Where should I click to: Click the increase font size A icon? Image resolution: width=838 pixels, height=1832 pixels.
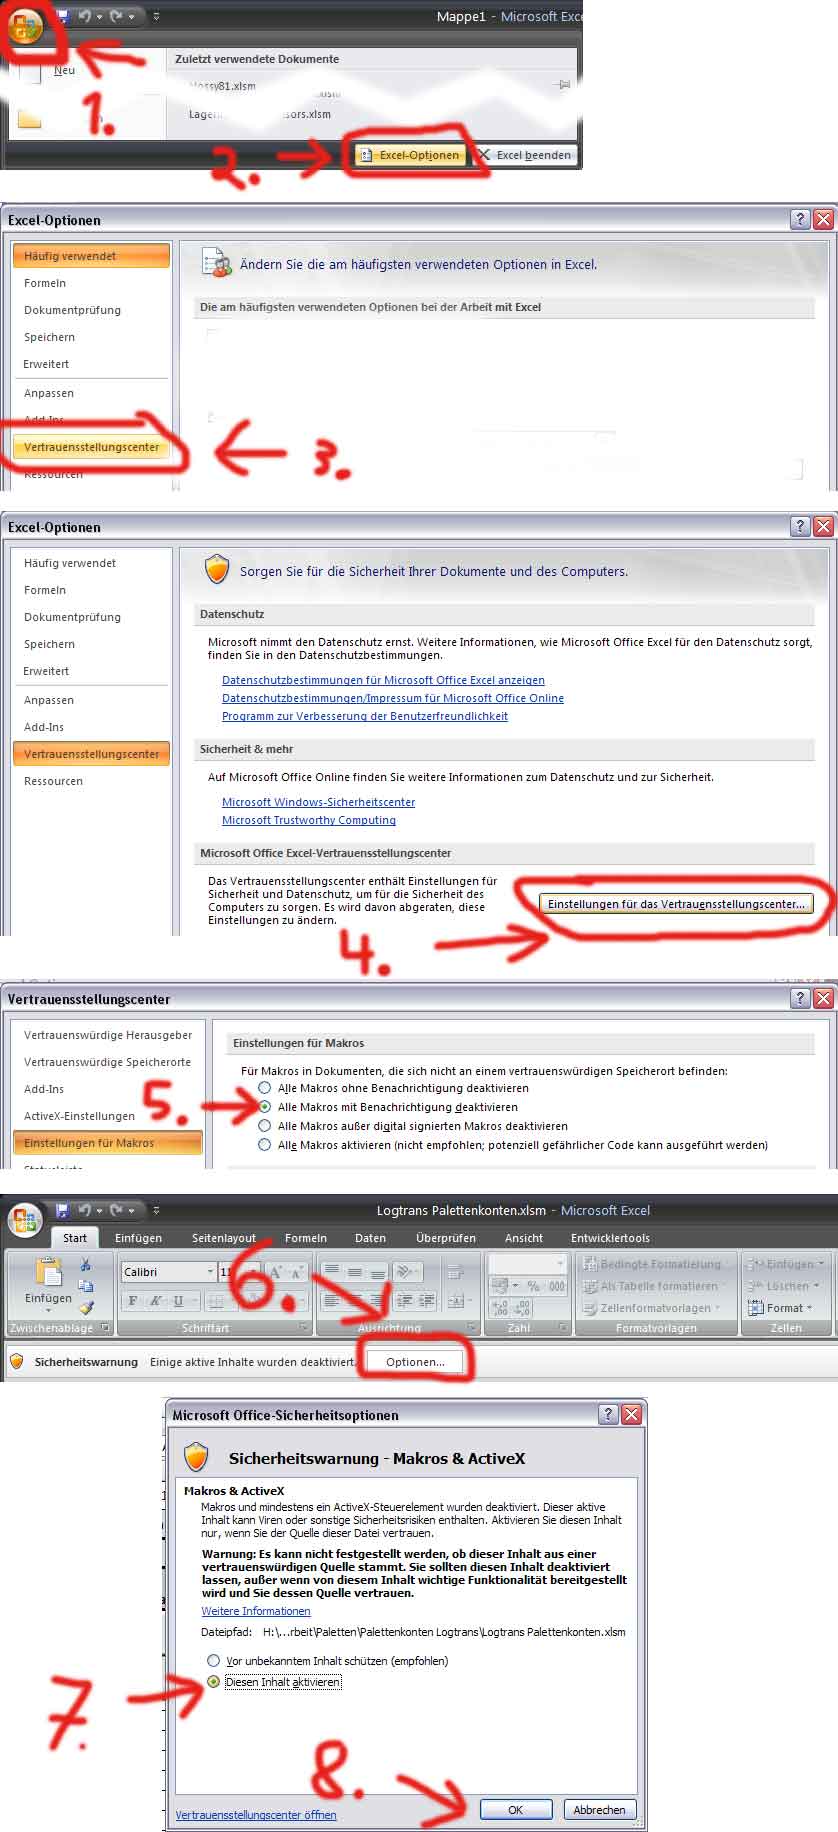[275, 1272]
